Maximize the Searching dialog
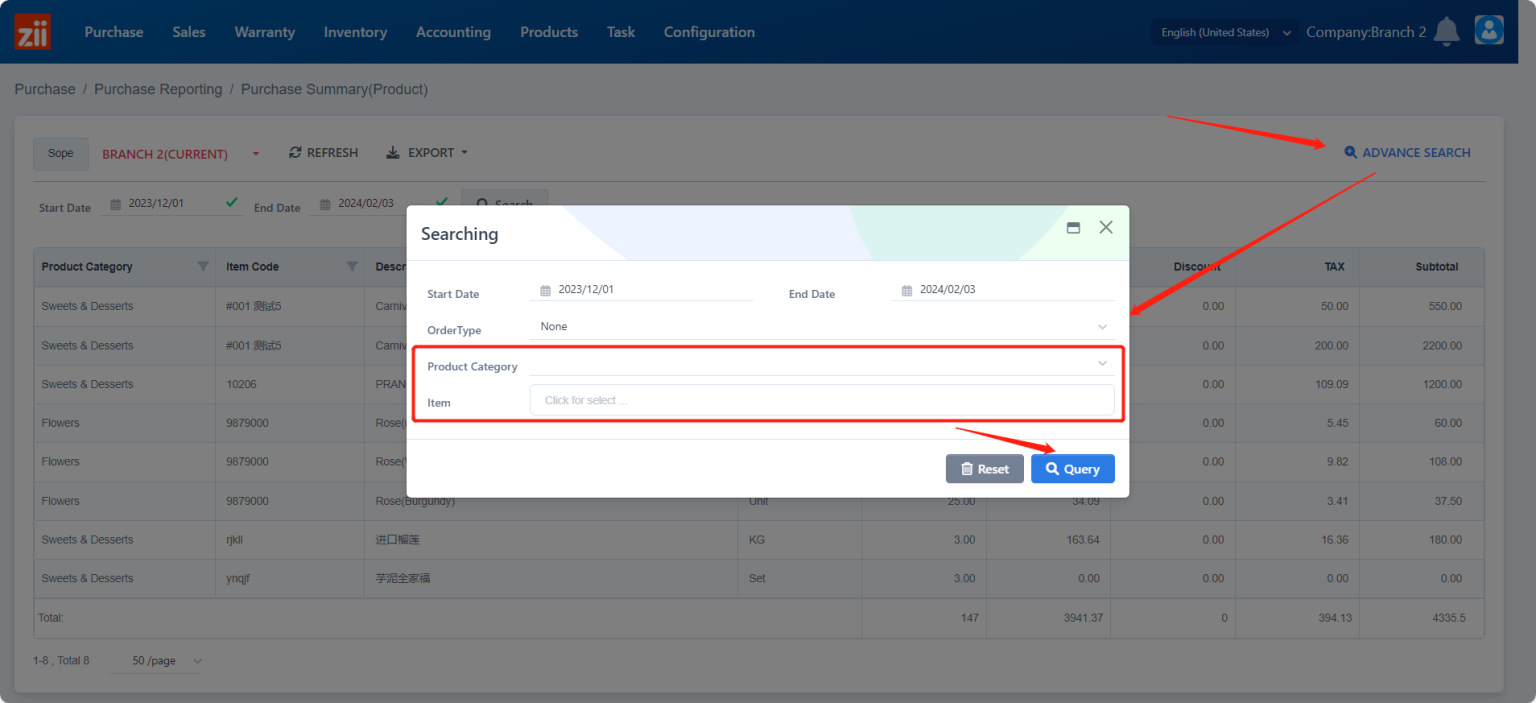1536x703 pixels. tap(1073, 227)
